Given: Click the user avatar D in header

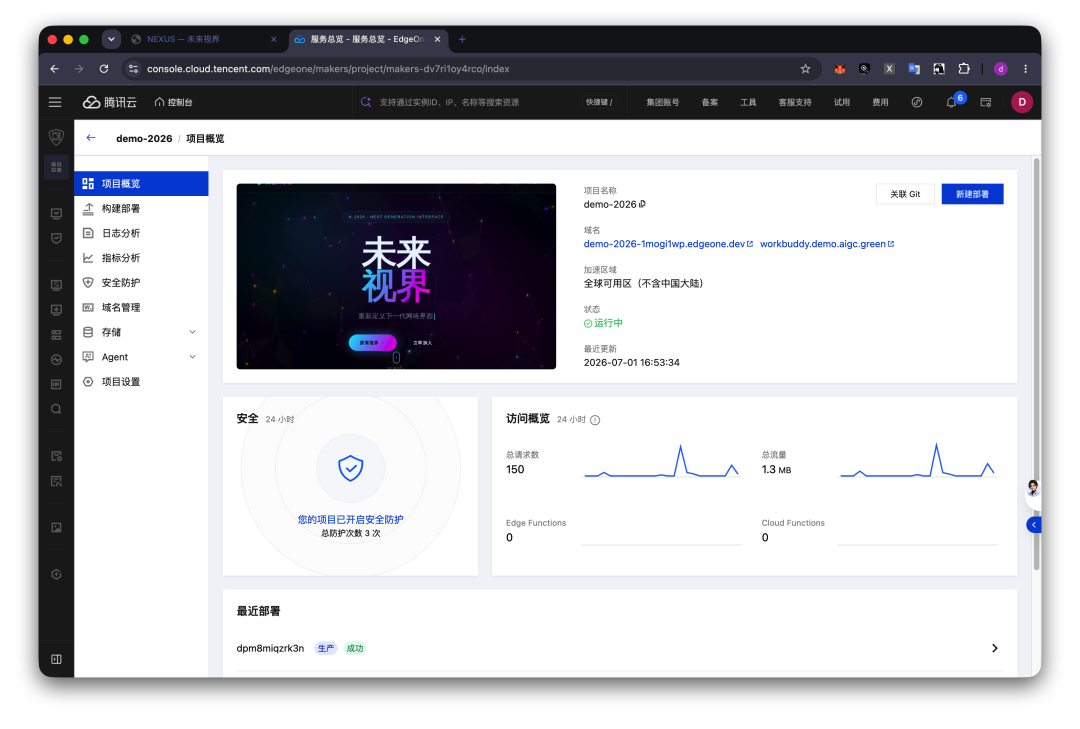Looking at the screenshot, I should pyautogui.click(x=1021, y=102).
